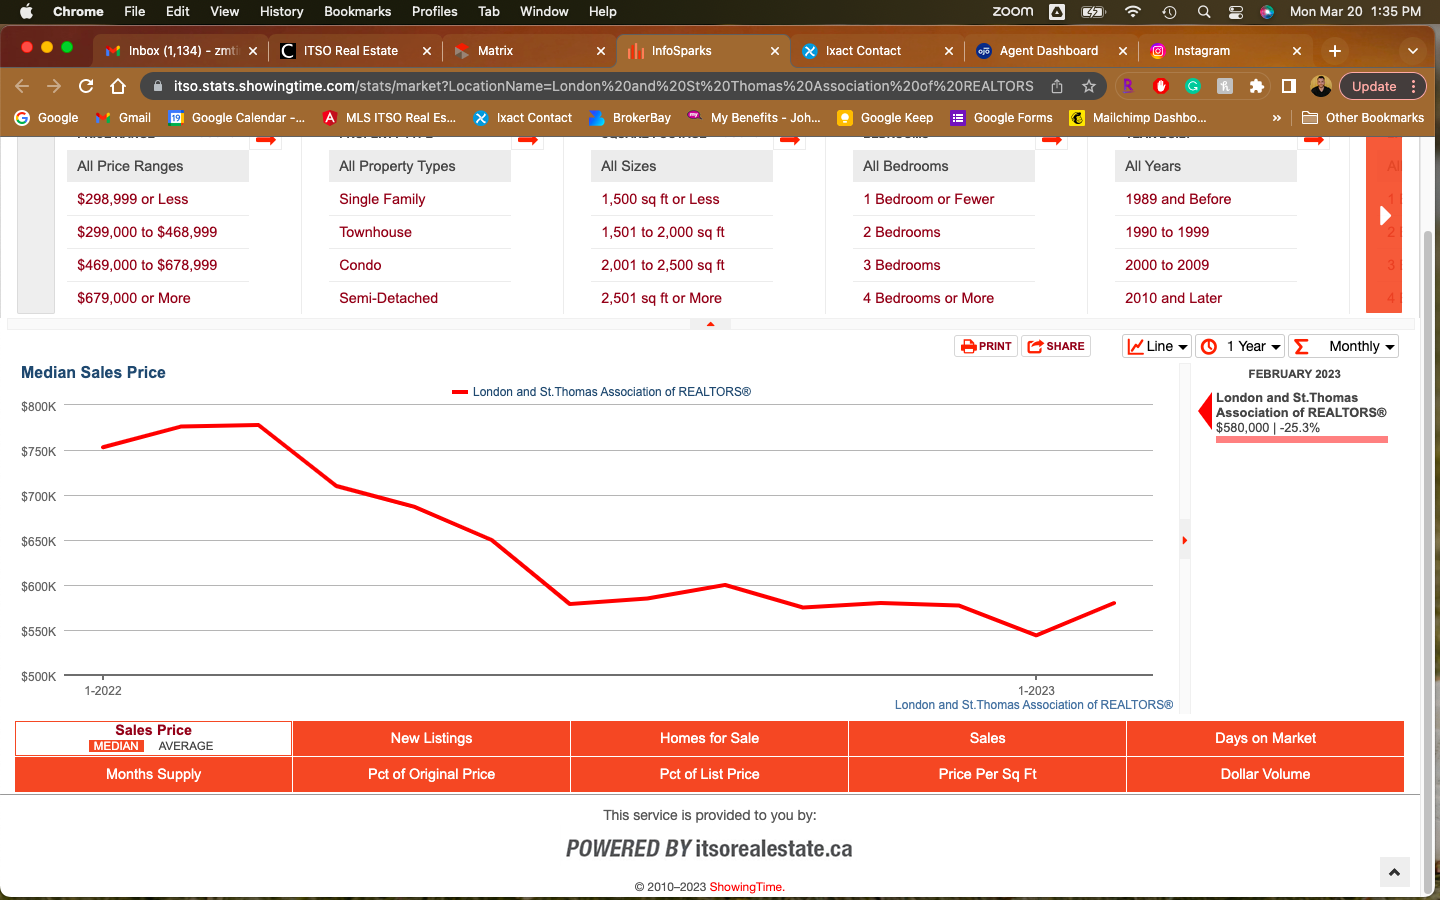1440x900 pixels.
Task: Show the Price Per Sq Ft metric
Action: point(987,774)
